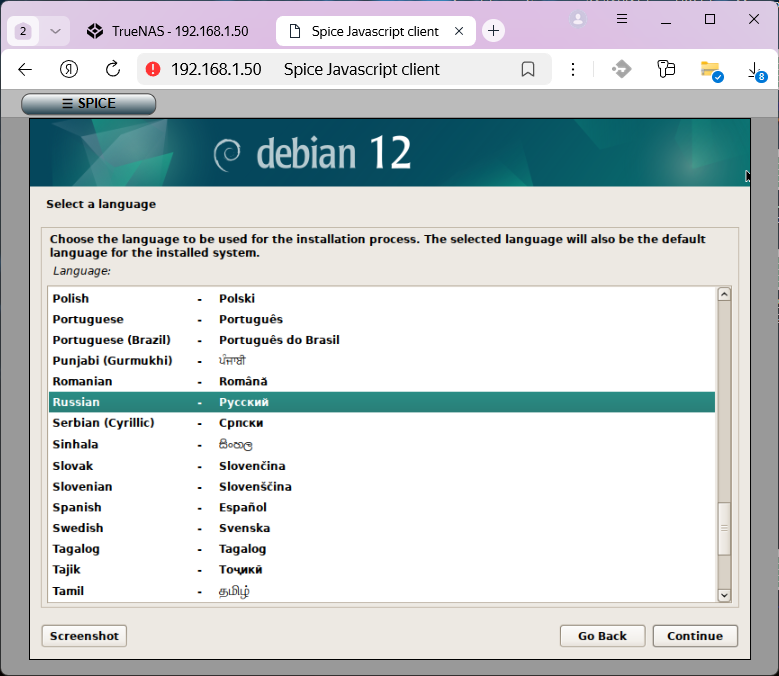This screenshot has height=676, width=779.
Task: Open the downloads icon with badge 8
Action: (757, 71)
